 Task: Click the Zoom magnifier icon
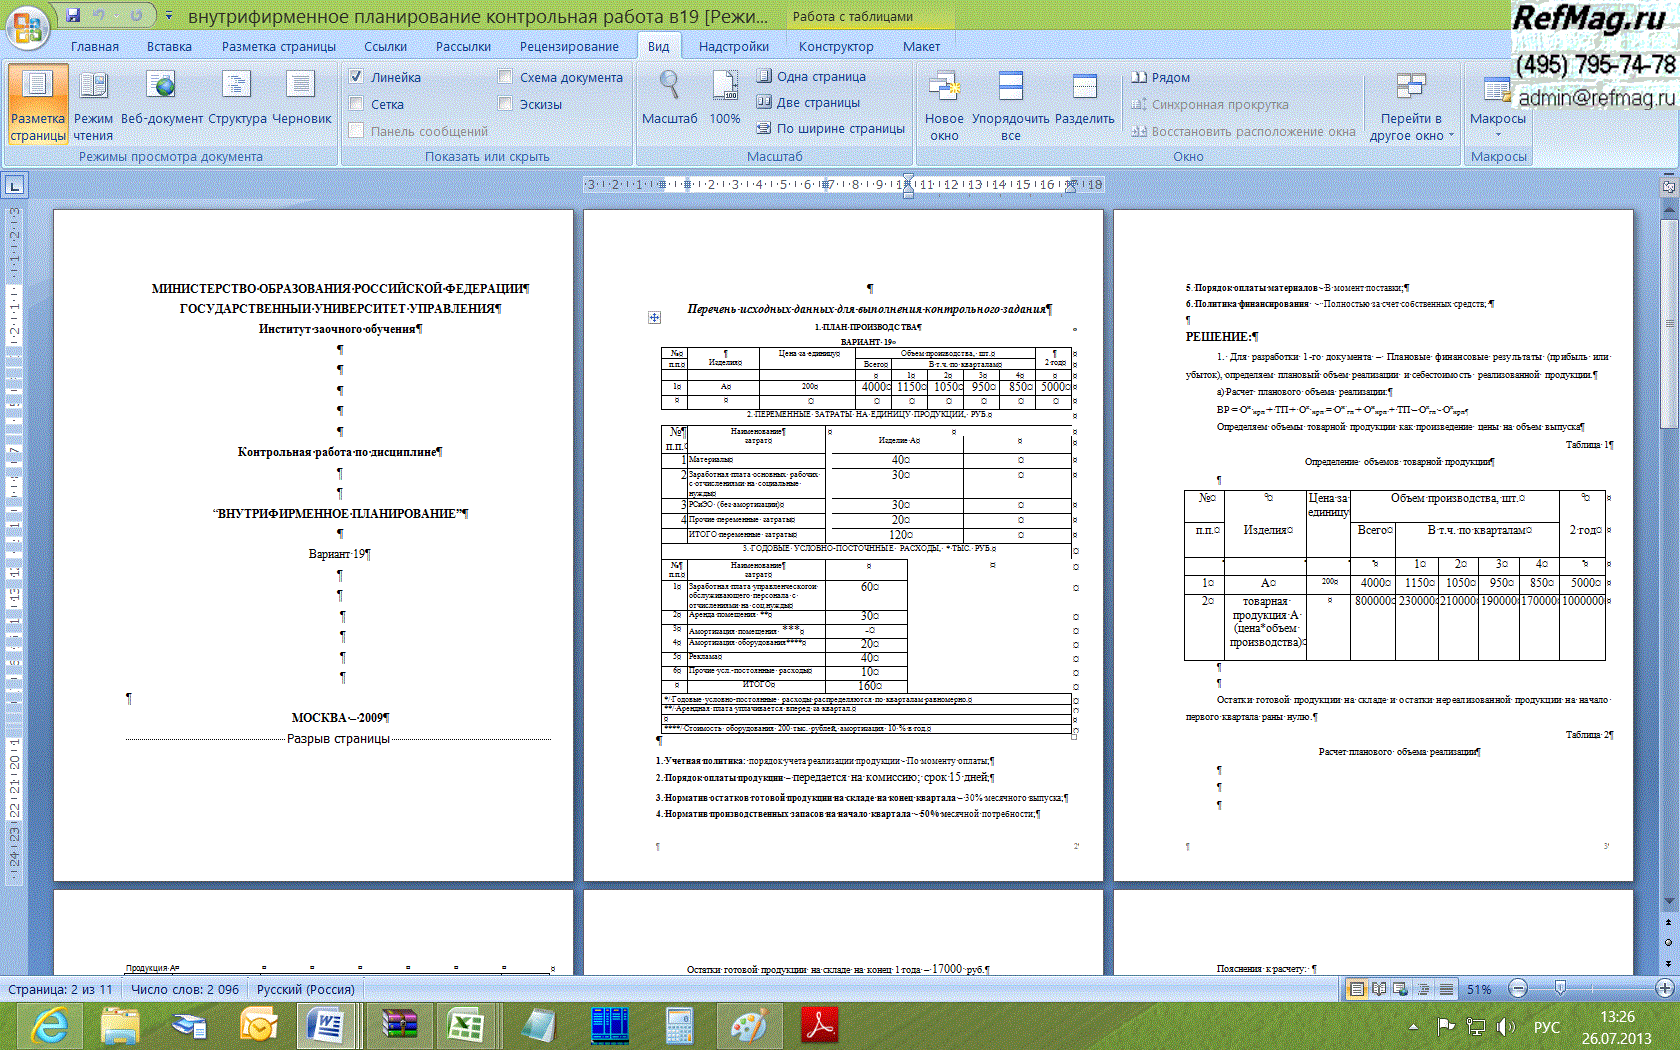669,88
